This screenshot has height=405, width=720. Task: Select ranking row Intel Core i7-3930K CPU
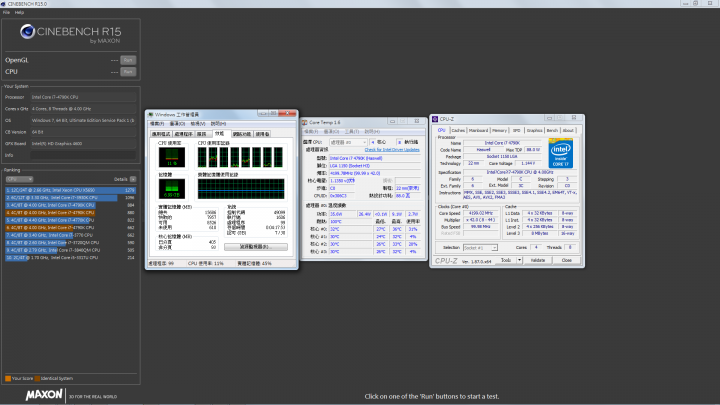pos(71,198)
